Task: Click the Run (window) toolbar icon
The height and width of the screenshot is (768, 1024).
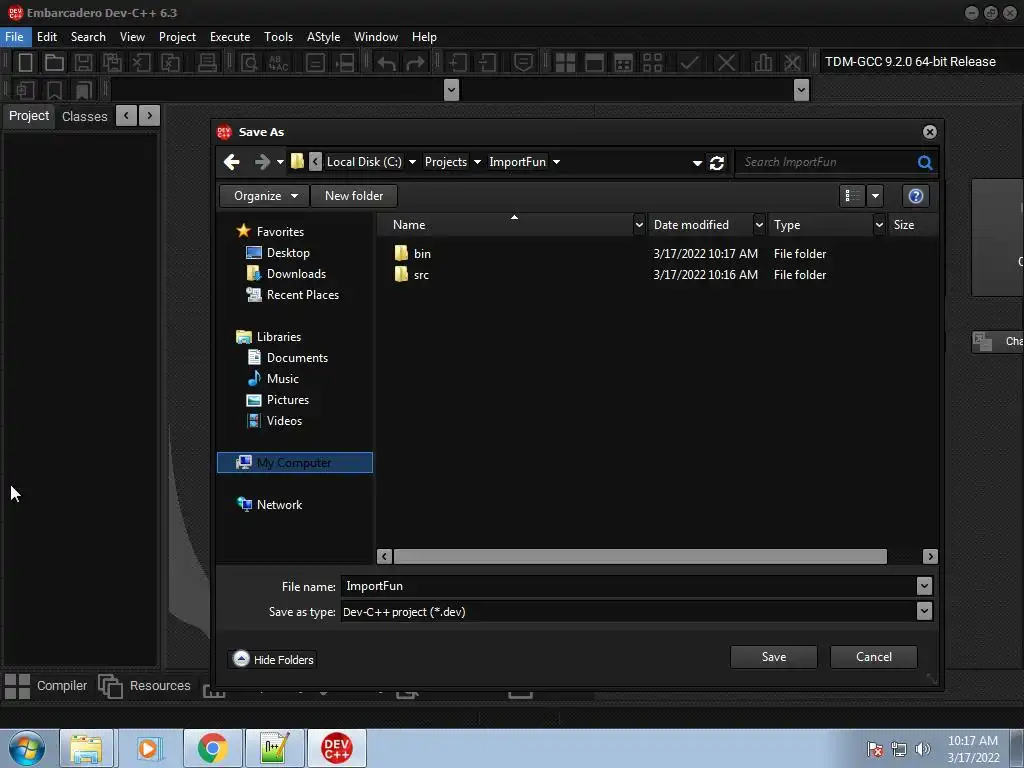Action: pyautogui.click(x=594, y=63)
